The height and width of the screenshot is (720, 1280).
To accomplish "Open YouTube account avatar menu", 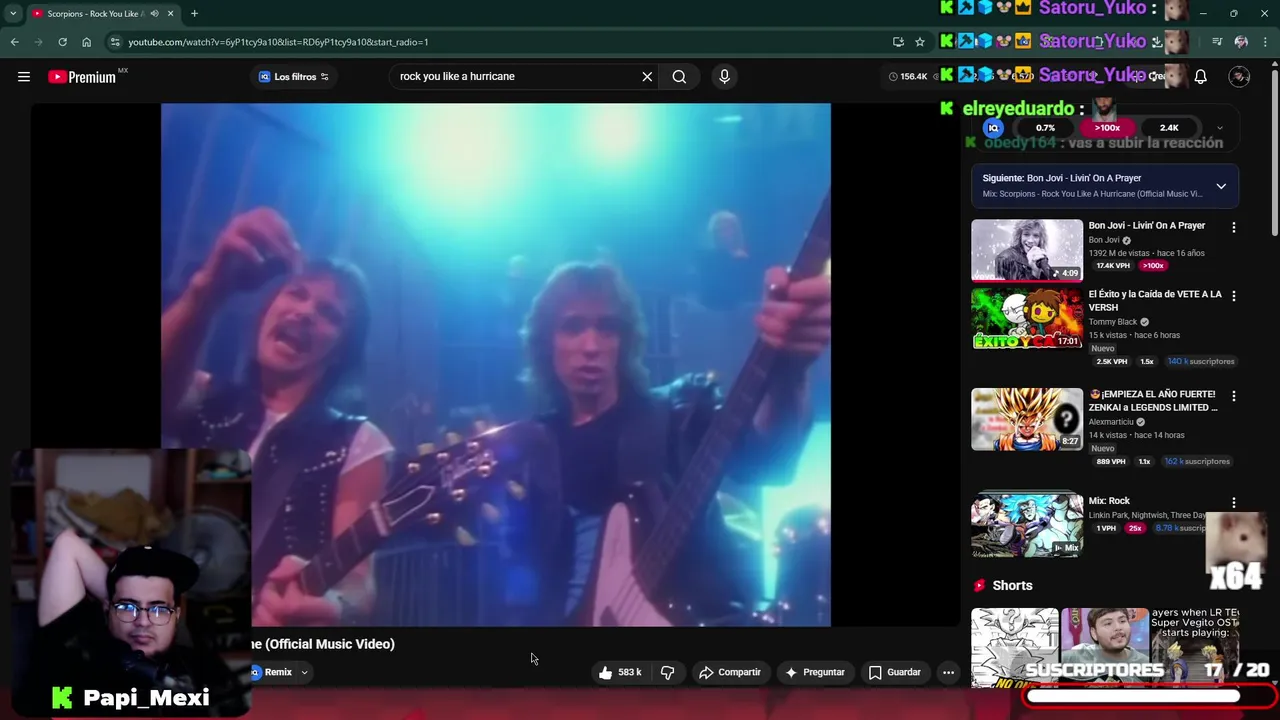I will (1239, 77).
